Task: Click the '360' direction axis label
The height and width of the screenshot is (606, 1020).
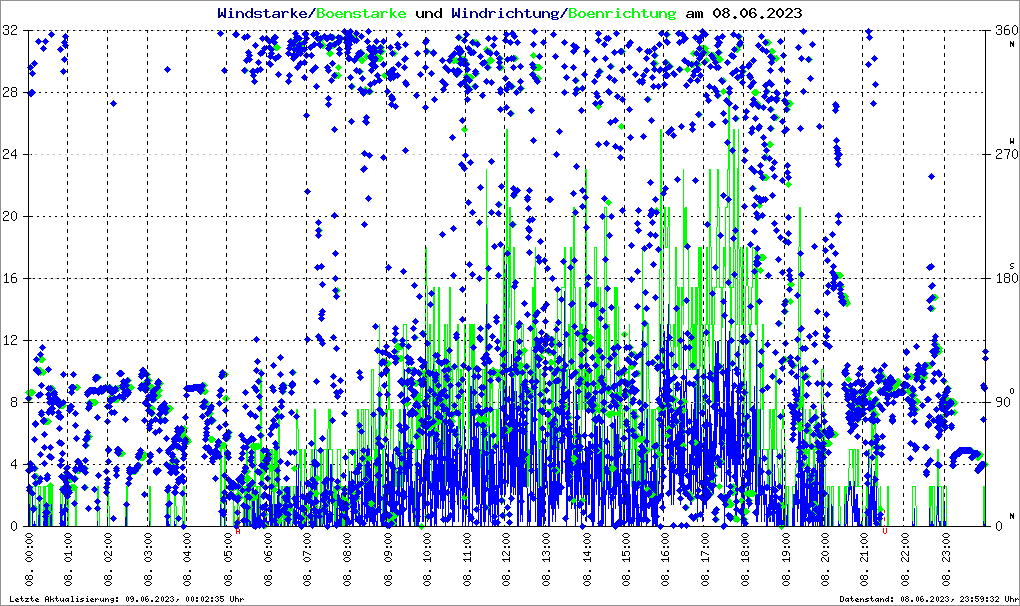Action: [x=1006, y=30]
